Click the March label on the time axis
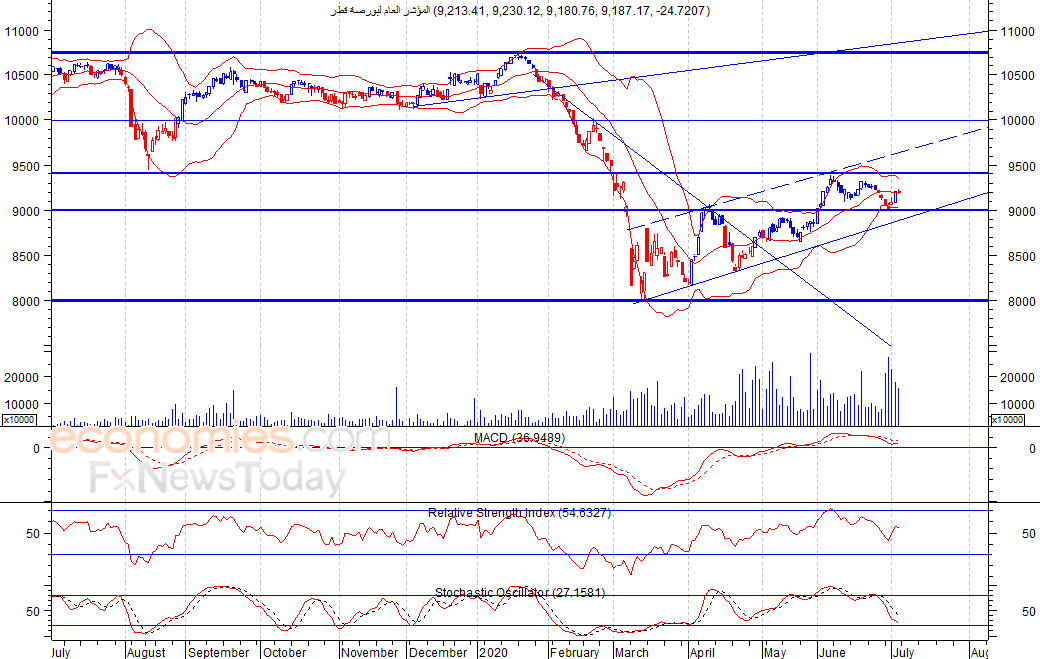1040x659 pixels. (631, 652)
